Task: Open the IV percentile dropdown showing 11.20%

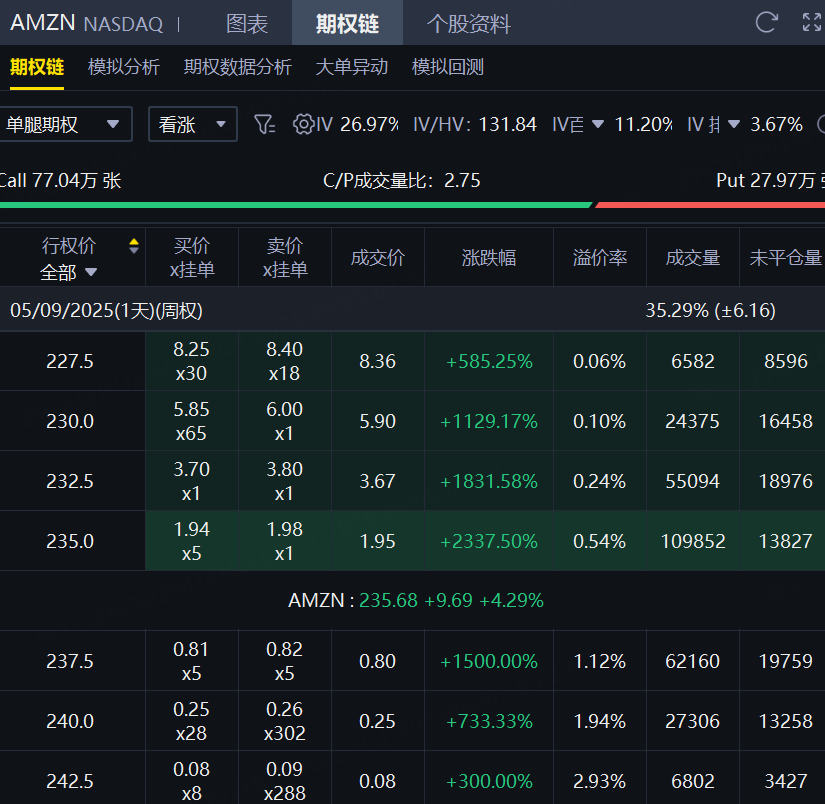Action: point(598,124)
